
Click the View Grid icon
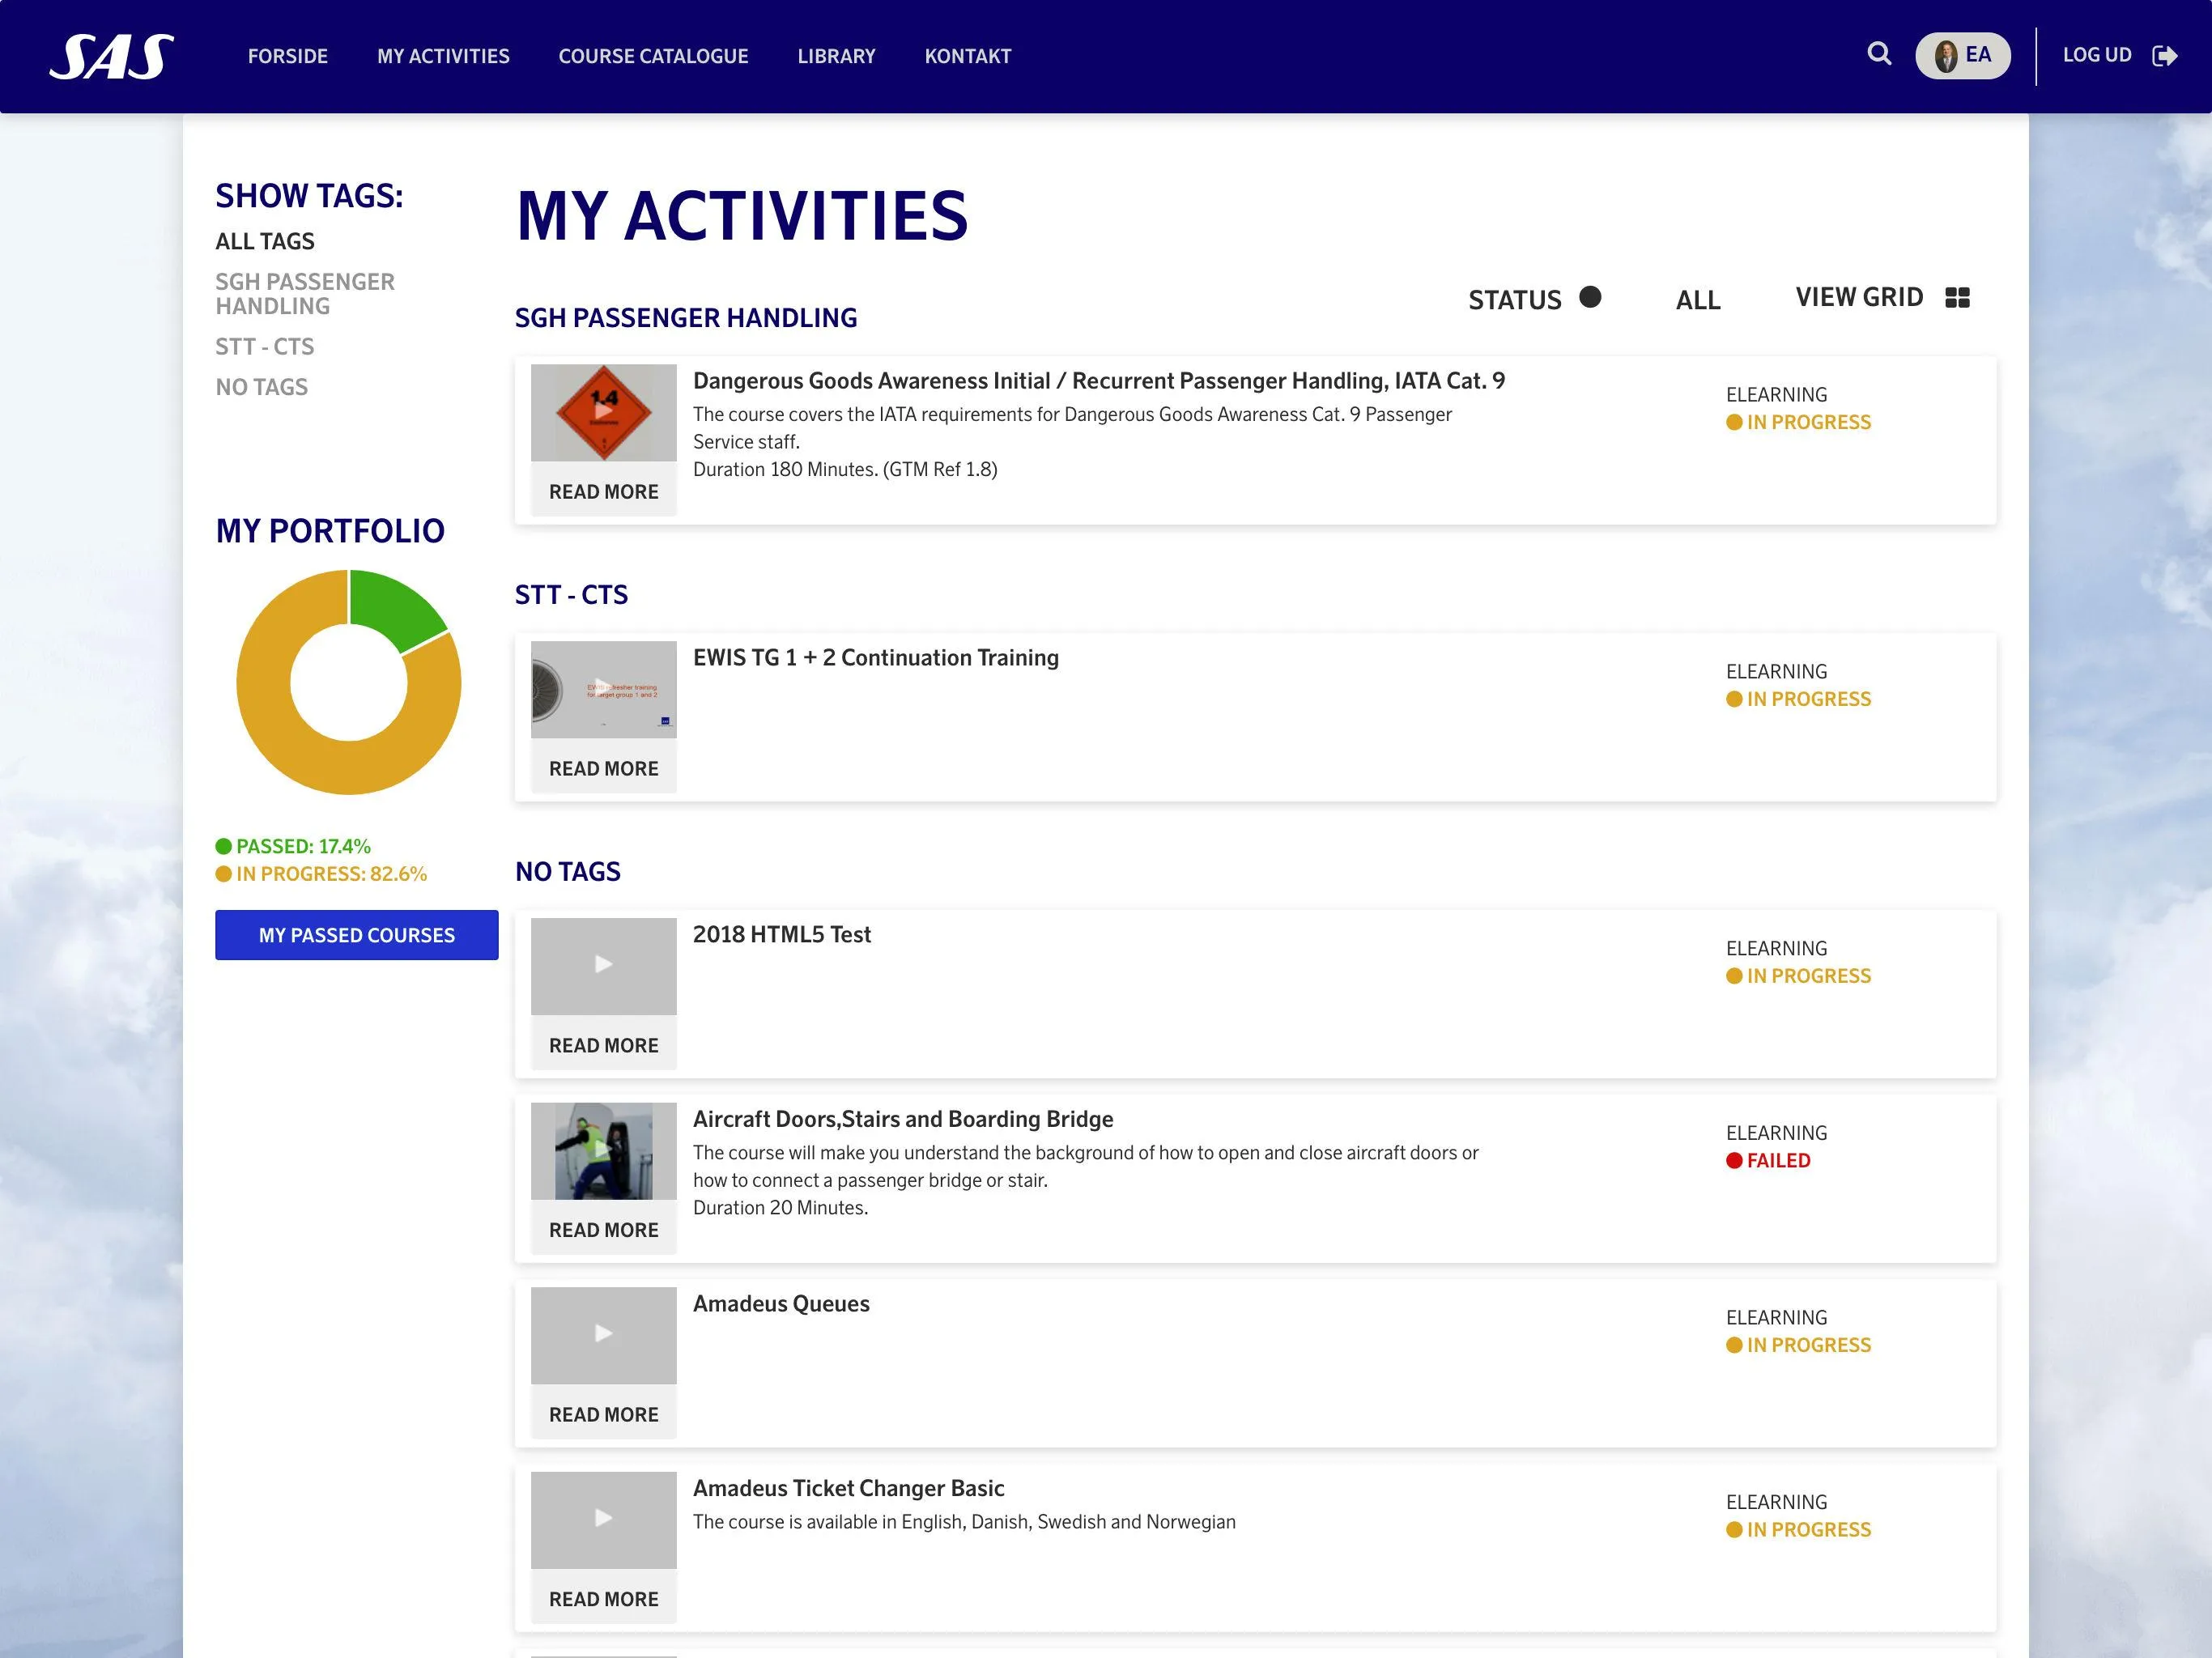pyautogui.click(x=1956, y=296)
